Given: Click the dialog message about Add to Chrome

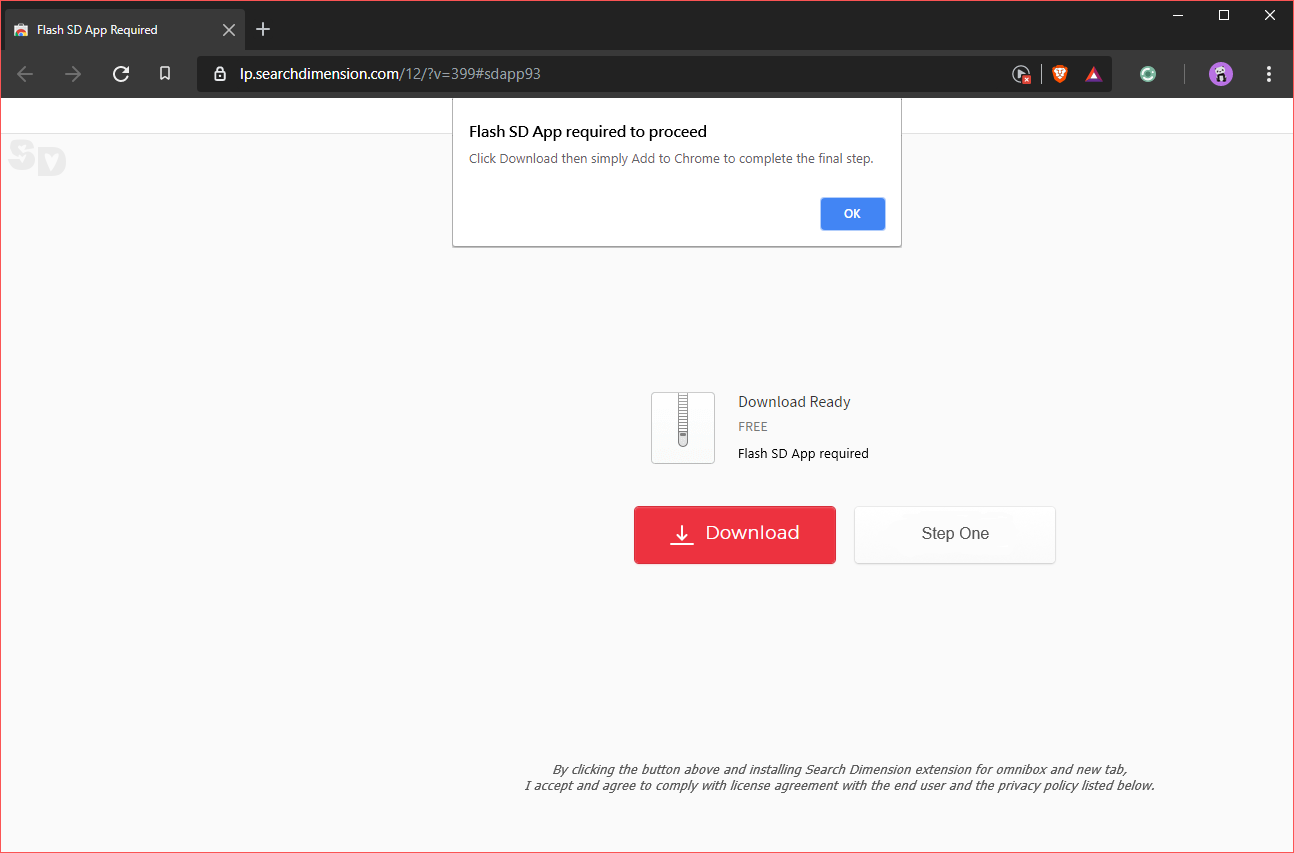Looking at the screenshot, I should click(x=671, y=159).
